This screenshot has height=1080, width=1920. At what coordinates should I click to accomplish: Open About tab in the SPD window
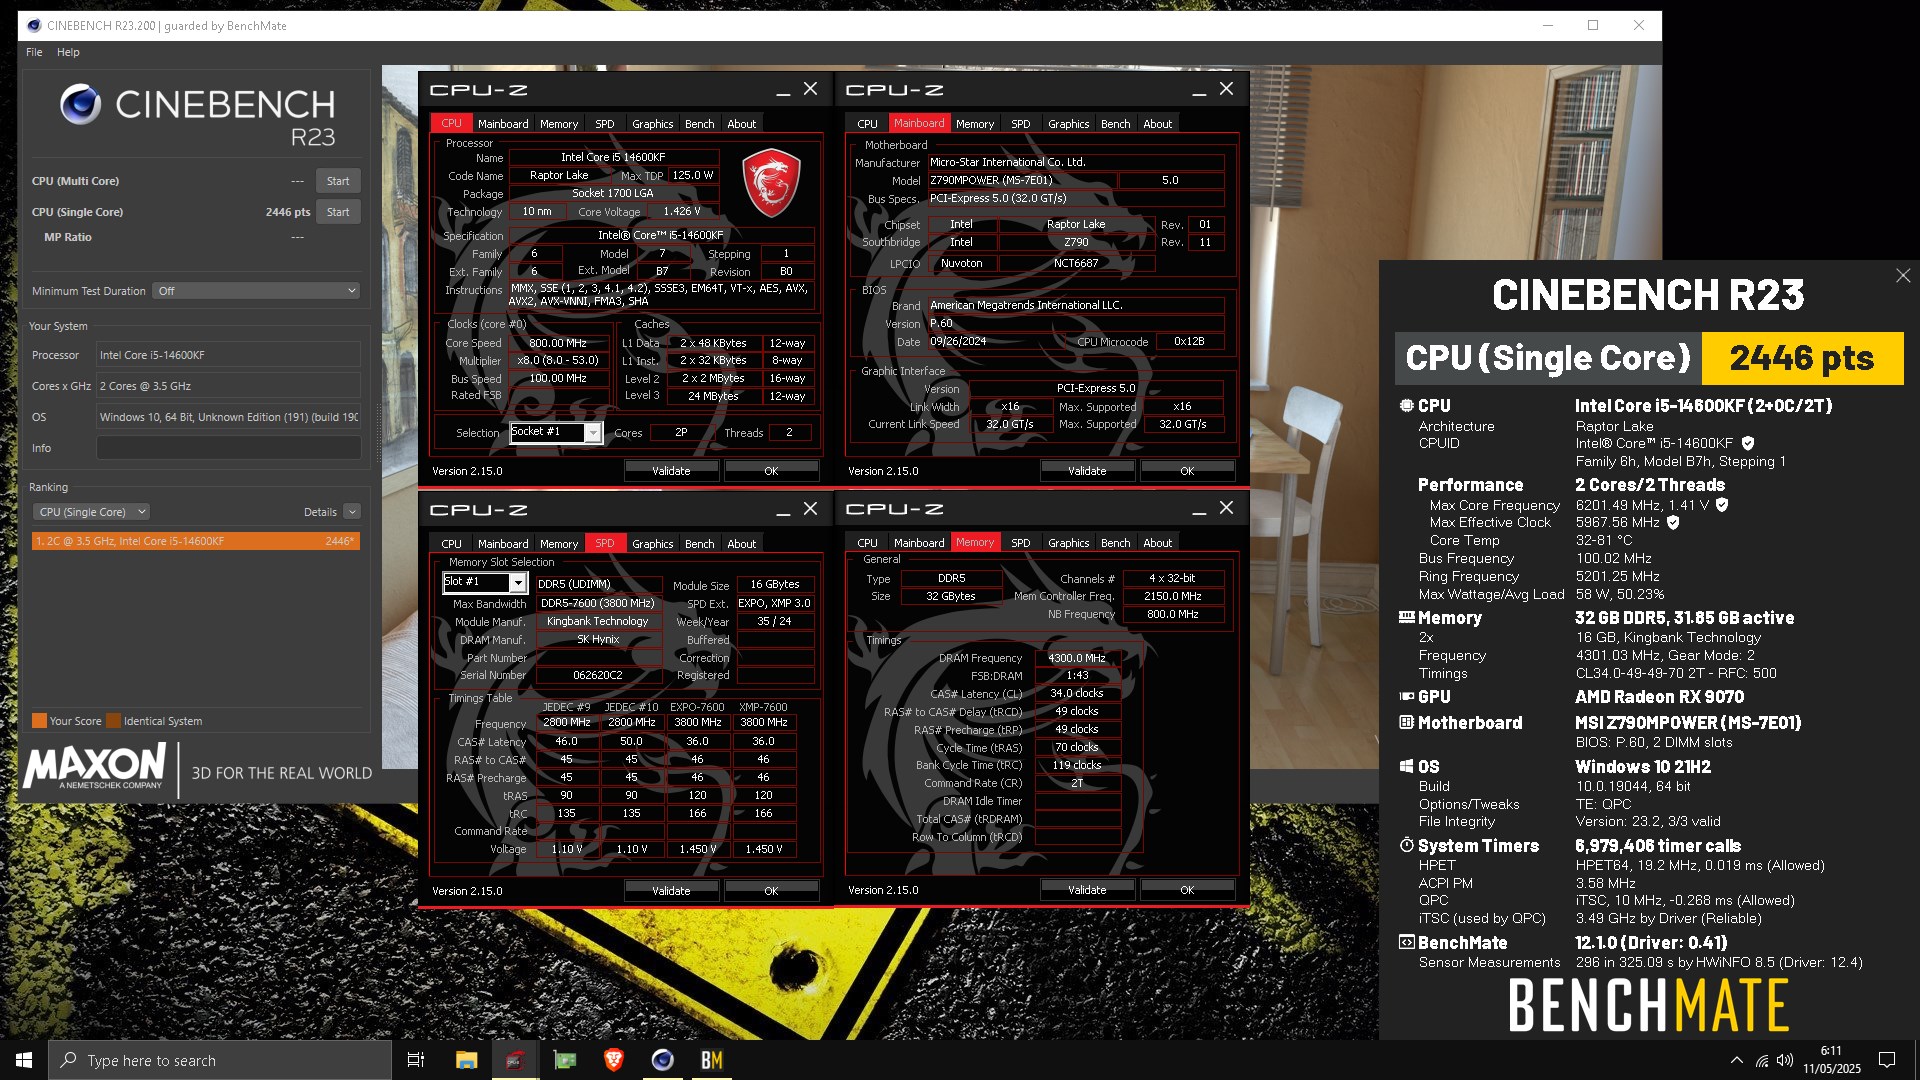[741, 544]
